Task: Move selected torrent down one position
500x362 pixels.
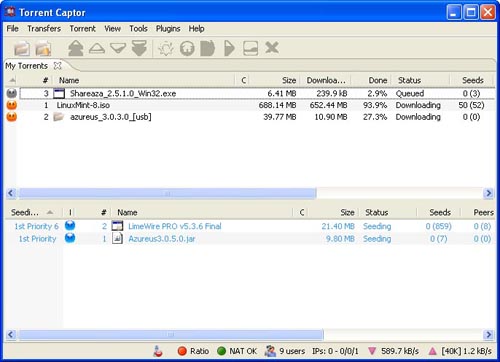Action: click(x=118, y=48)
